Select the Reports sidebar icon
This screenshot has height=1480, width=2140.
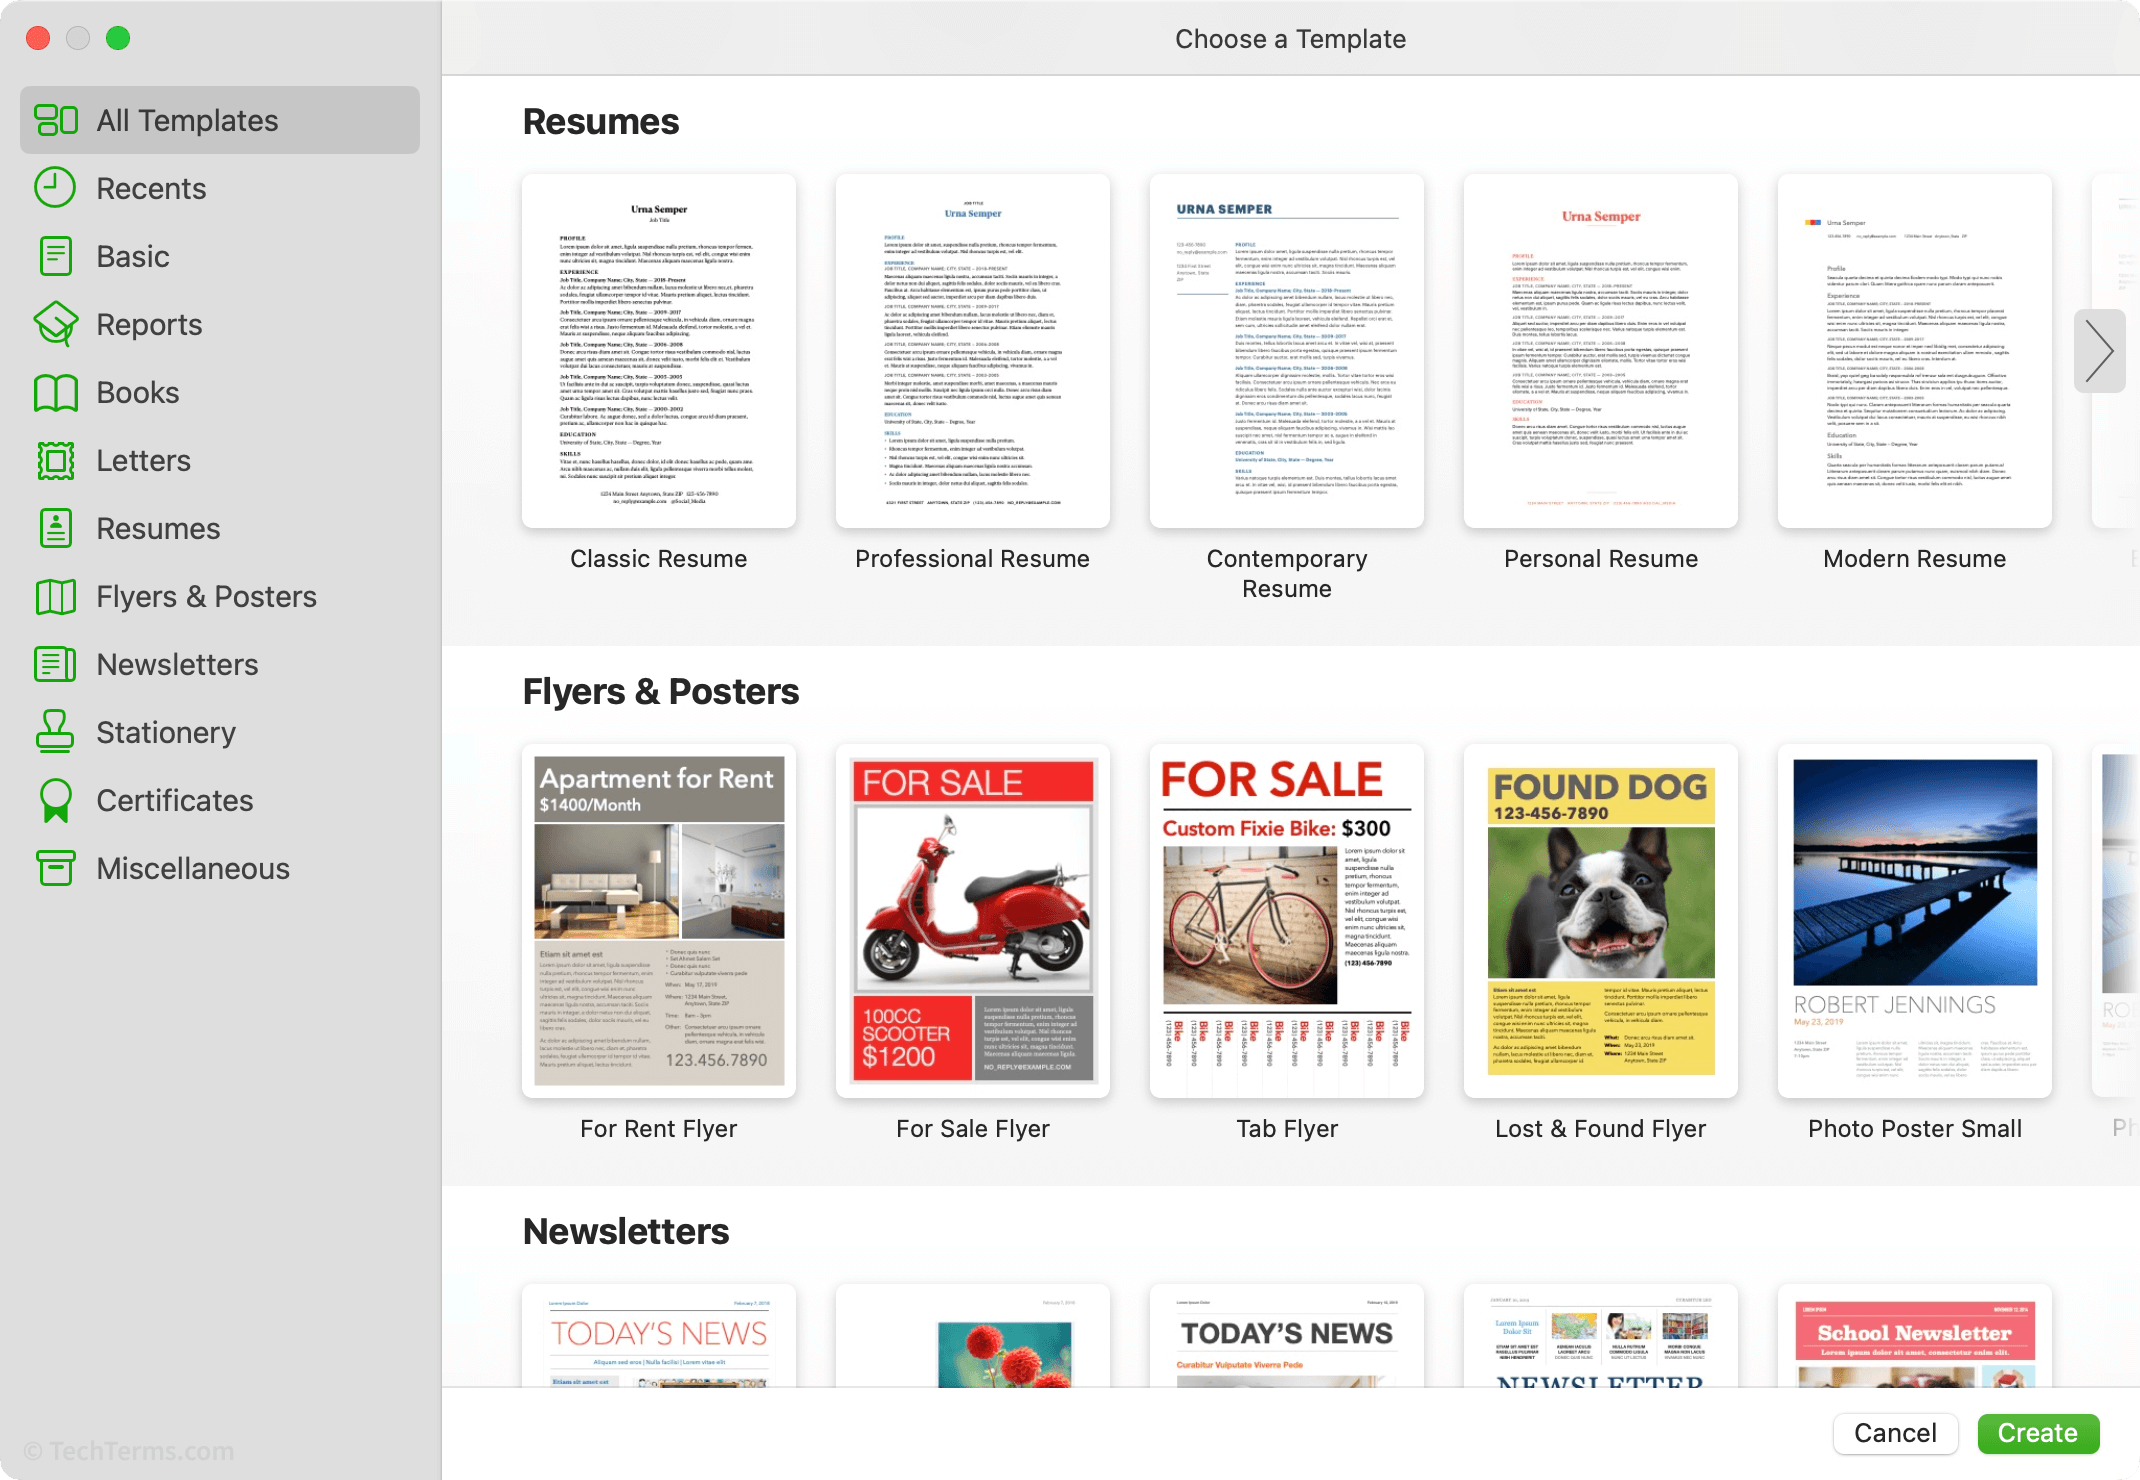tap(57, 324)
